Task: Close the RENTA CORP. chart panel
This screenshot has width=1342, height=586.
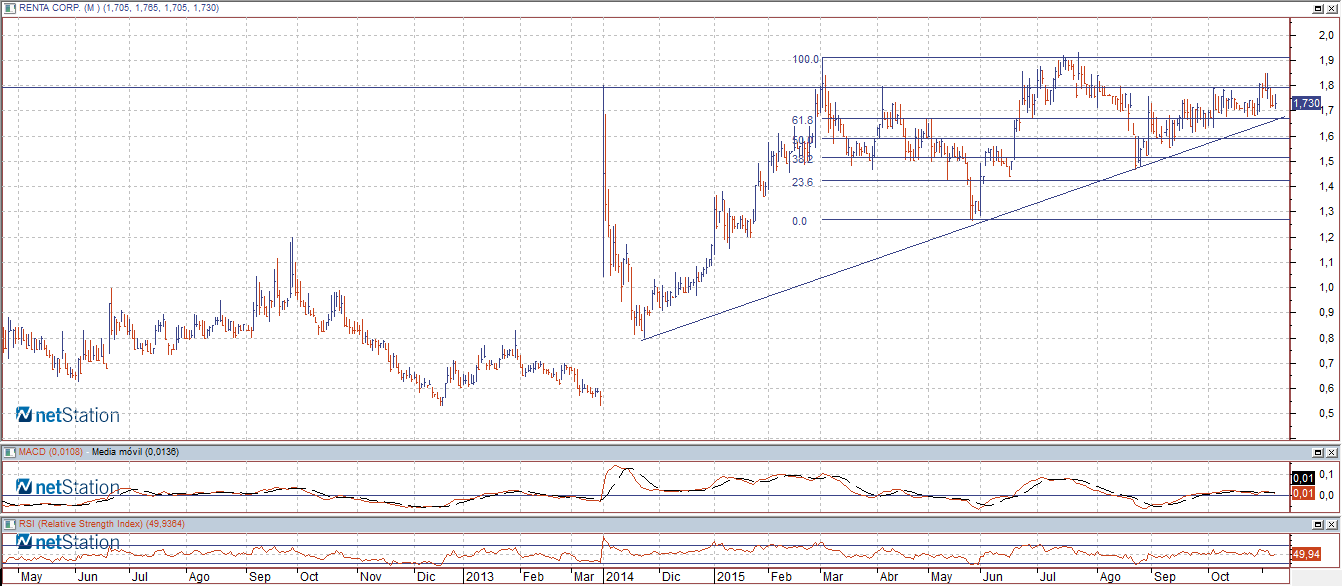Action: [1333, 7]
